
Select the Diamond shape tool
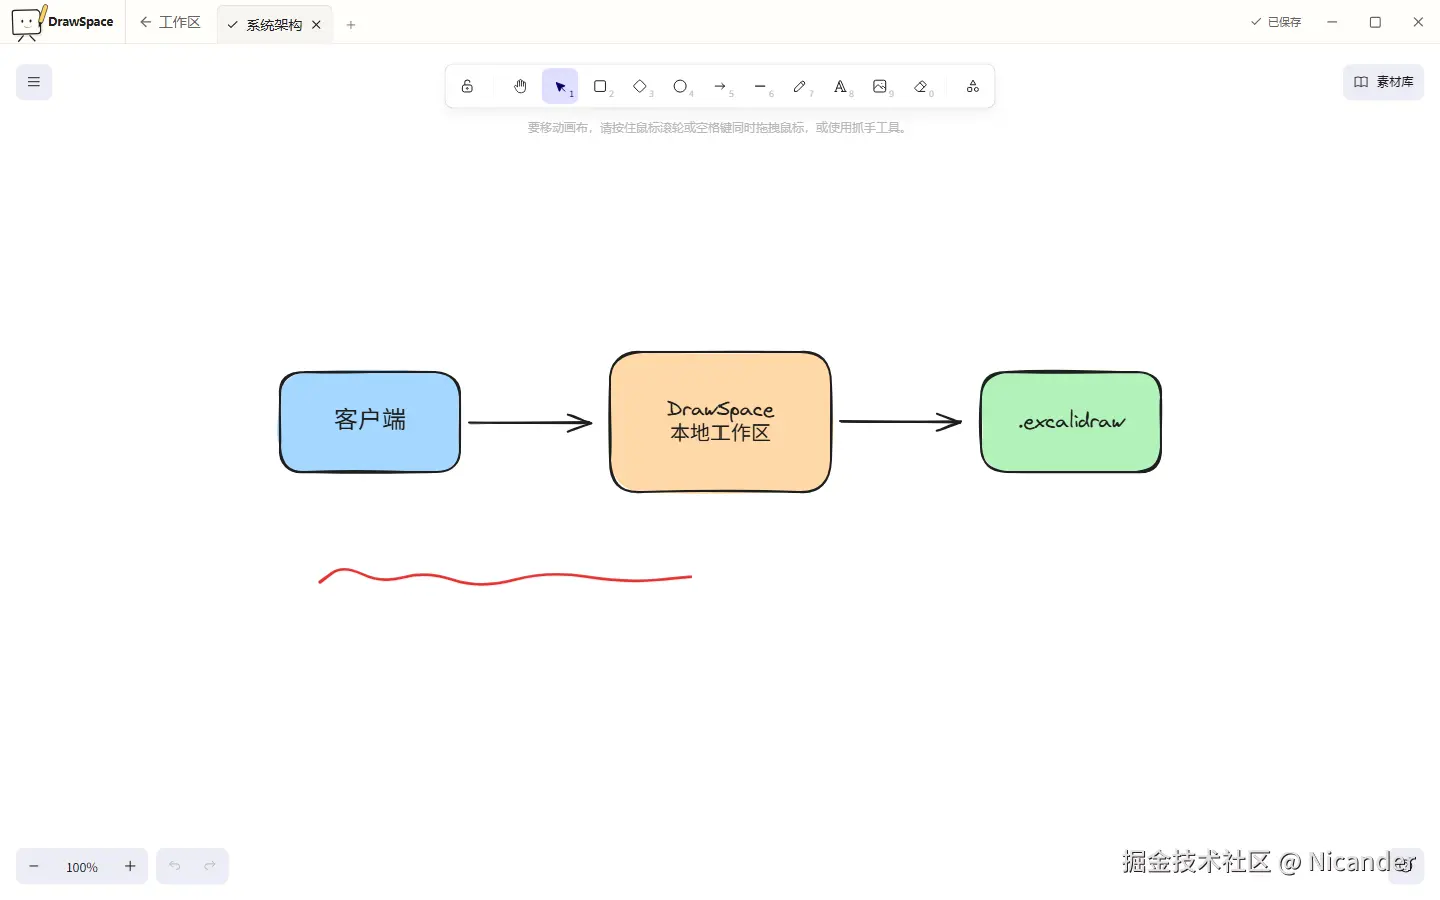(x=640, y=86)
